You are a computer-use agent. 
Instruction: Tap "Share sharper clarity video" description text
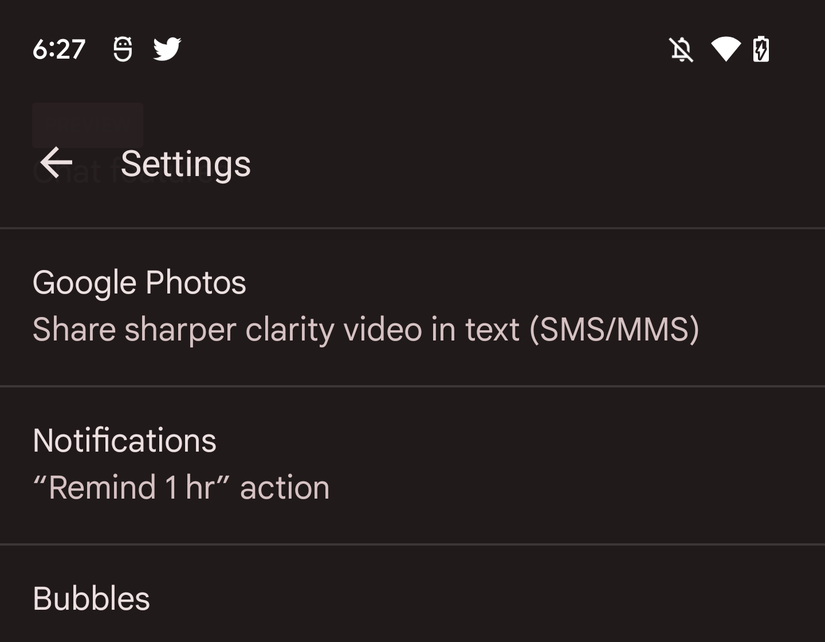click(x=270, y=330)
